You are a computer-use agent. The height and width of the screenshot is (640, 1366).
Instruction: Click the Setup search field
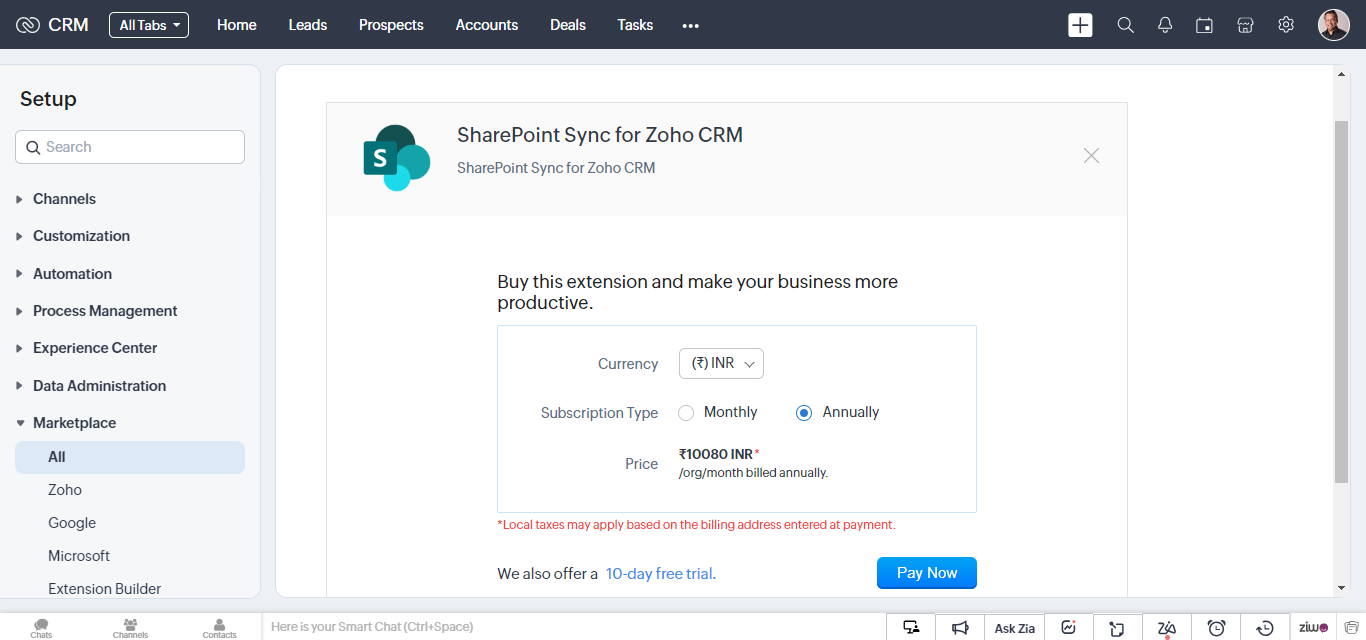(130, 147)
